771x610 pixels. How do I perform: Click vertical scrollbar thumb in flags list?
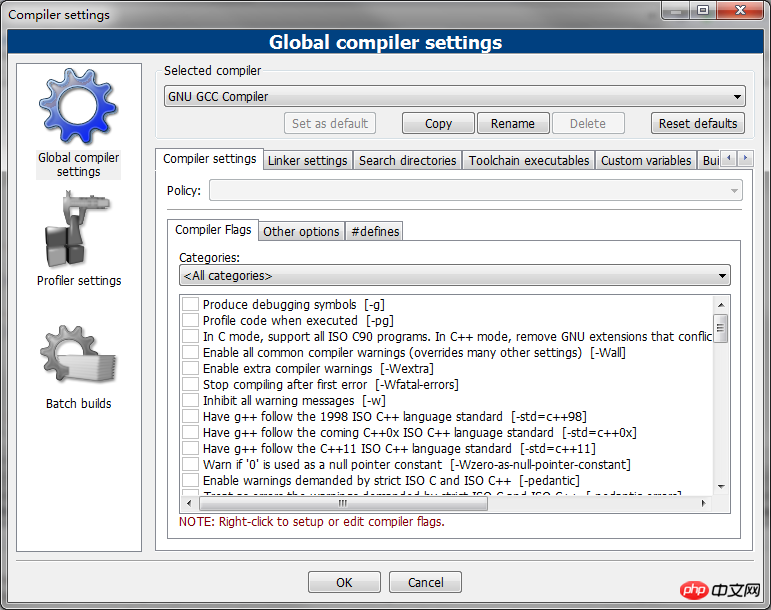[721, 328]
